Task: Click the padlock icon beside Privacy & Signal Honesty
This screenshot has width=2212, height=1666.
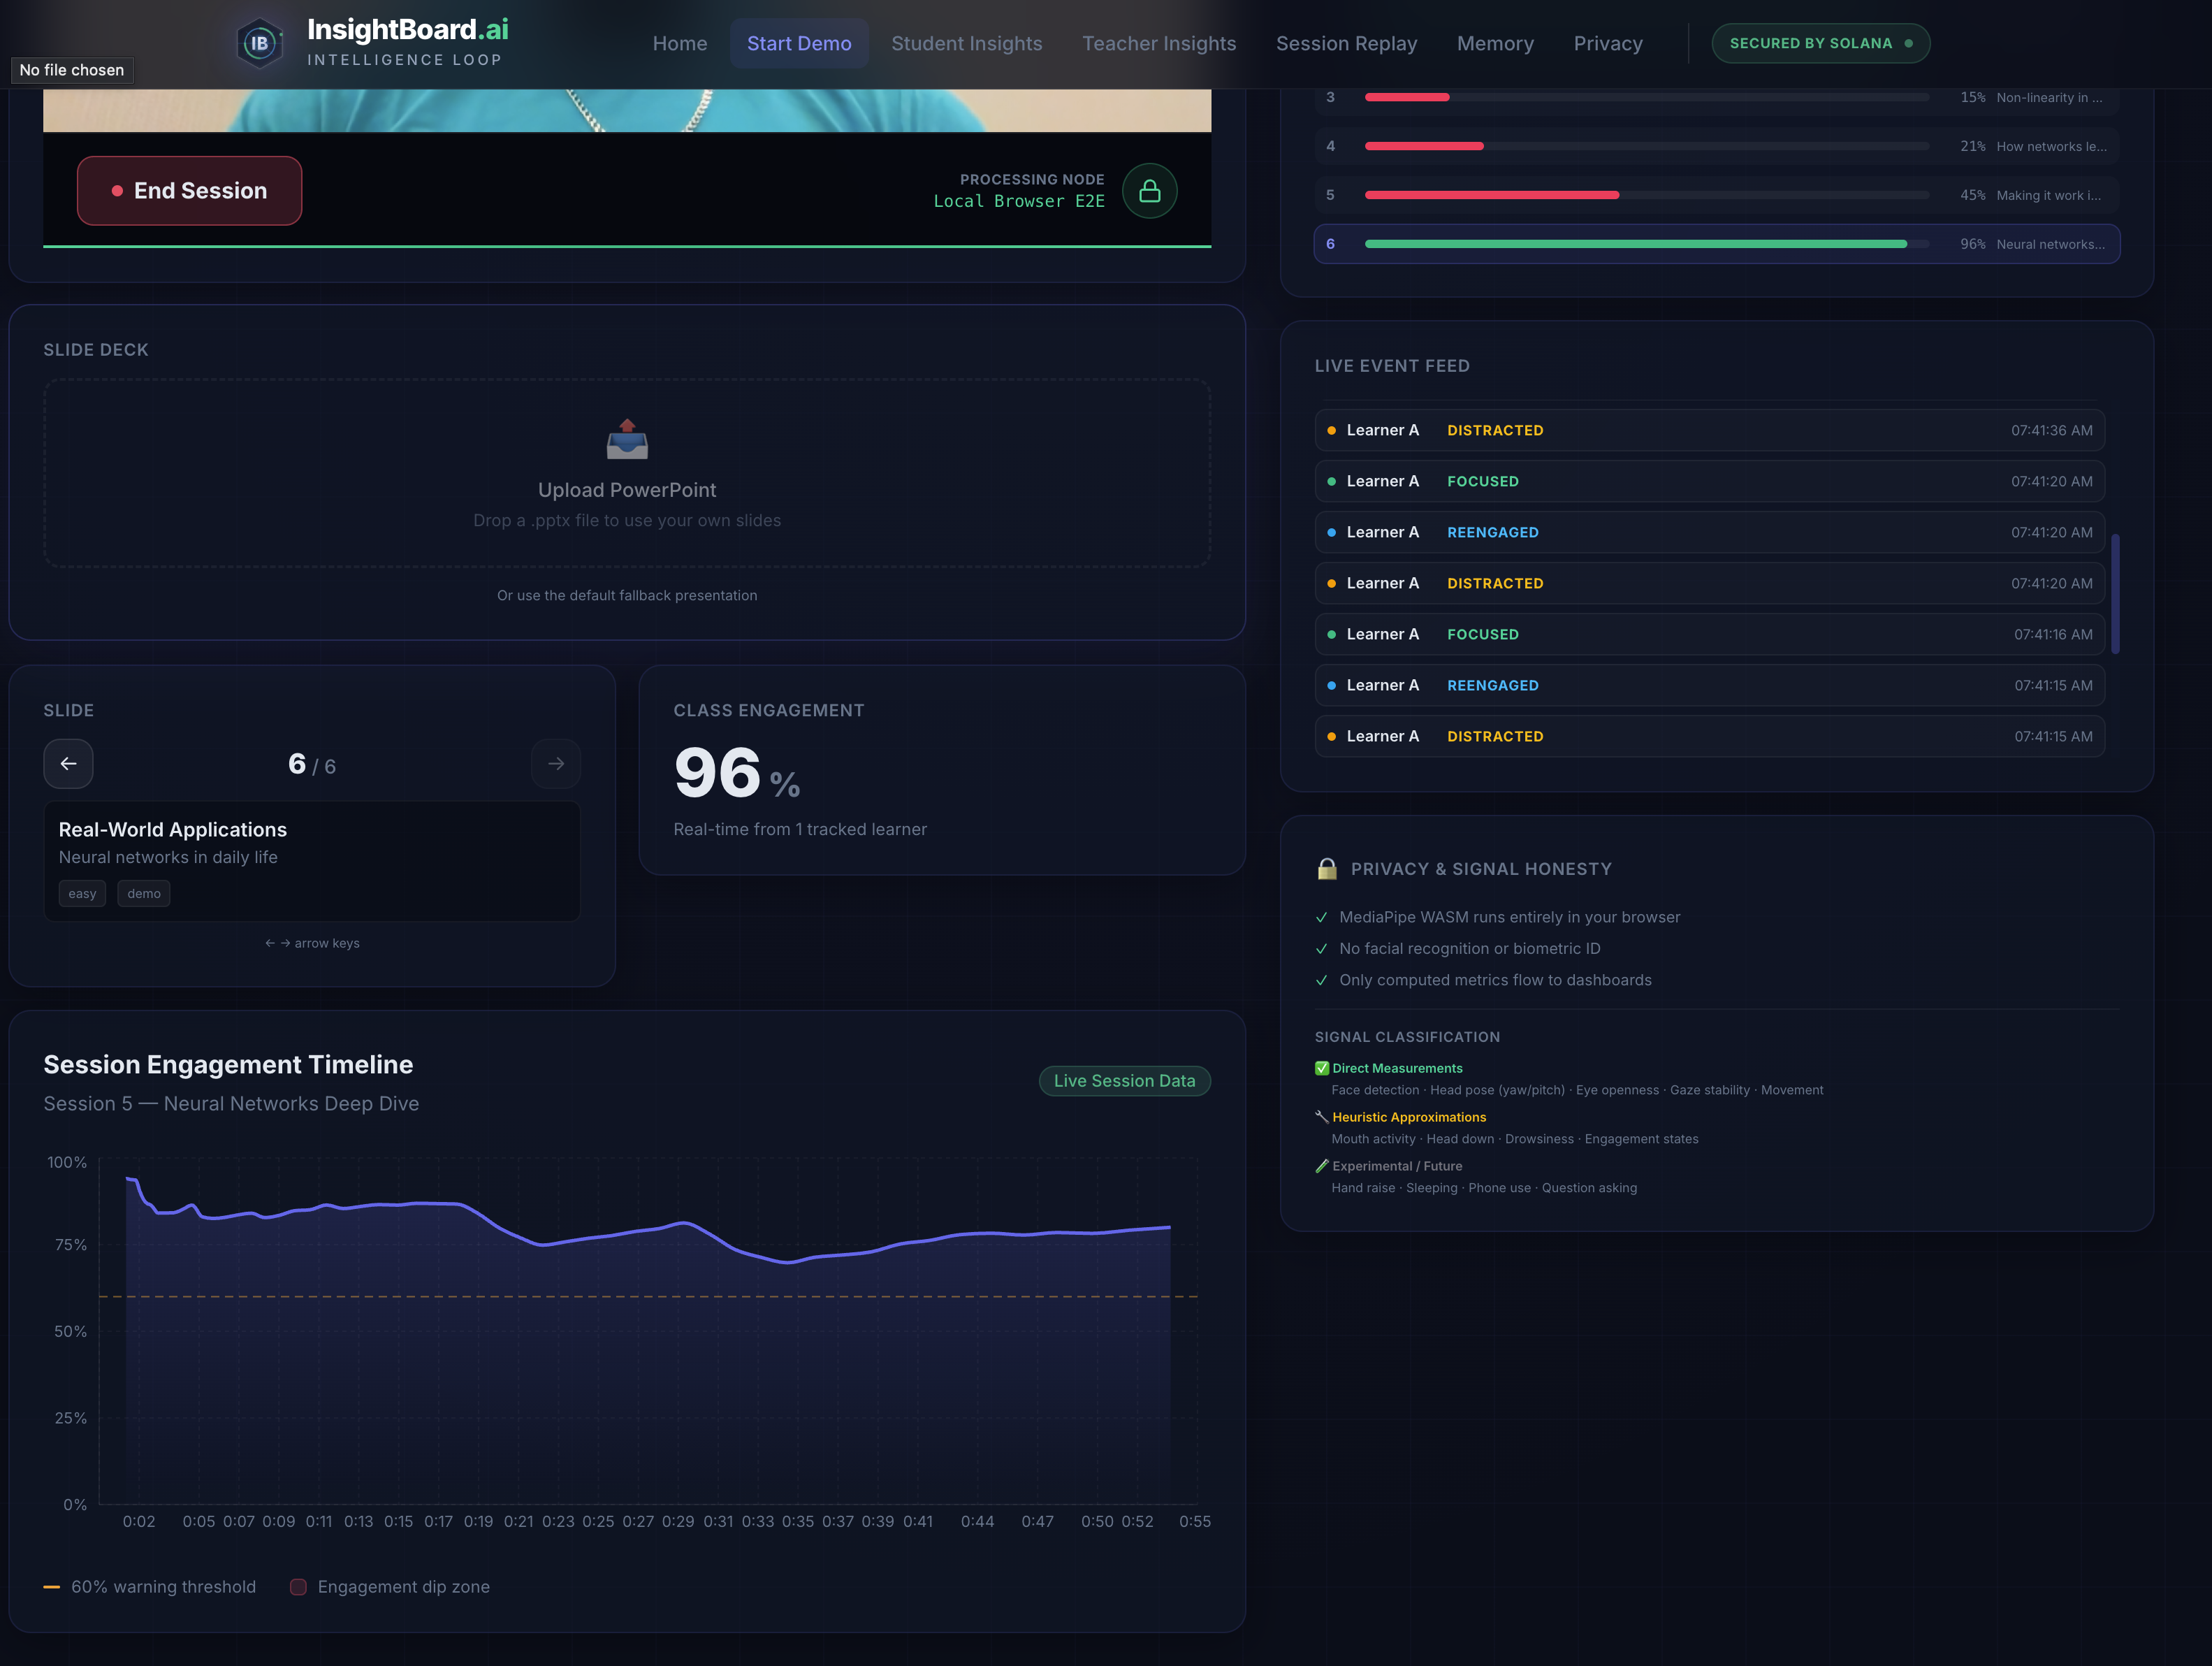Action: pos(1327,869)
